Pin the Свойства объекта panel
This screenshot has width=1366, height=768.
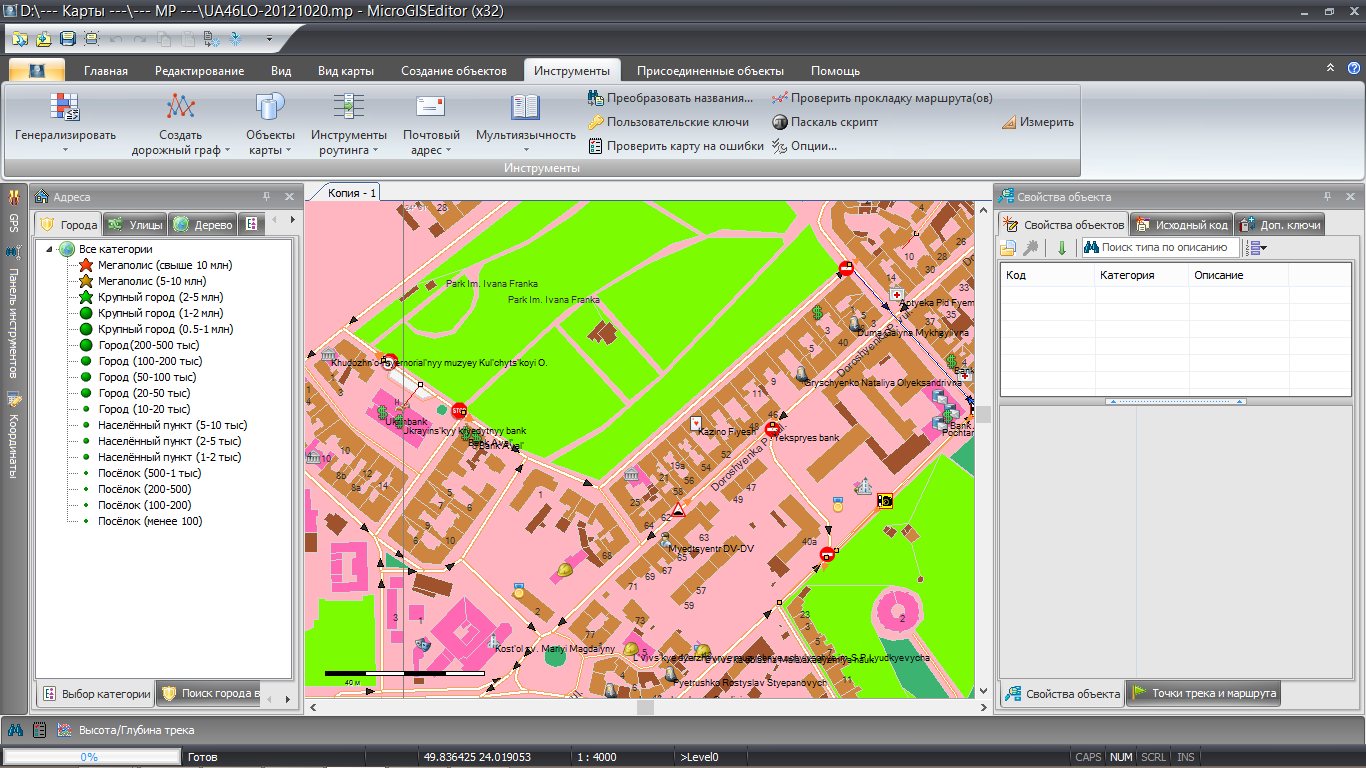click(1329, 197)
